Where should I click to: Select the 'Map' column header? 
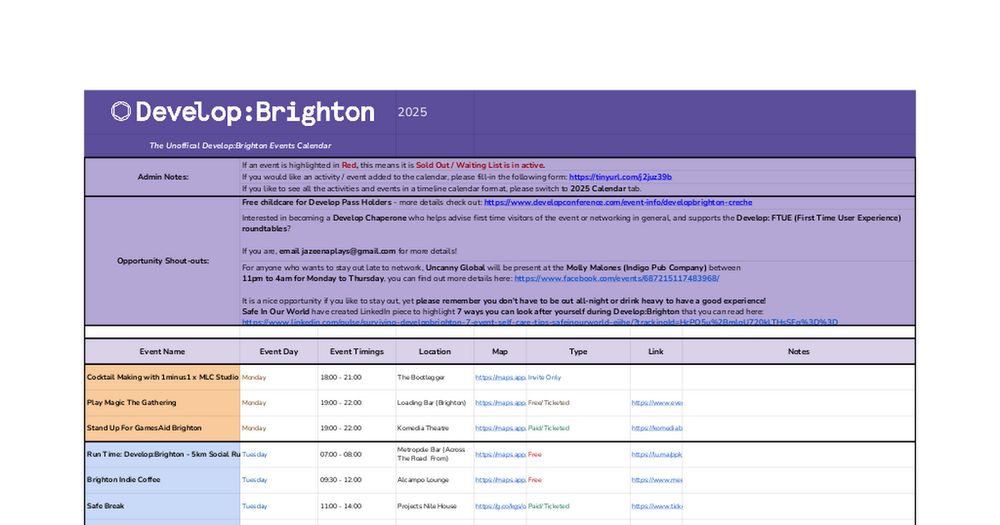click(500, 351)
